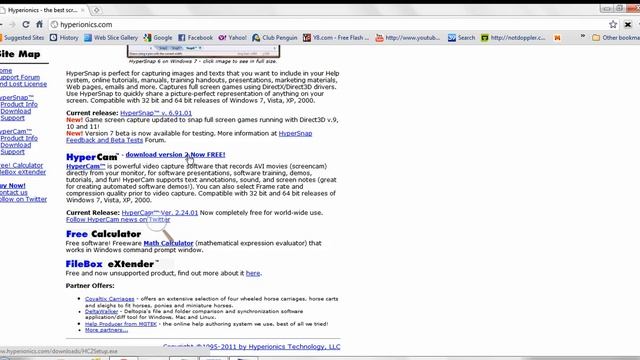Go to the browser home page icon
Image resolution: width=640 pixels, height=360 pixels.
39,24
